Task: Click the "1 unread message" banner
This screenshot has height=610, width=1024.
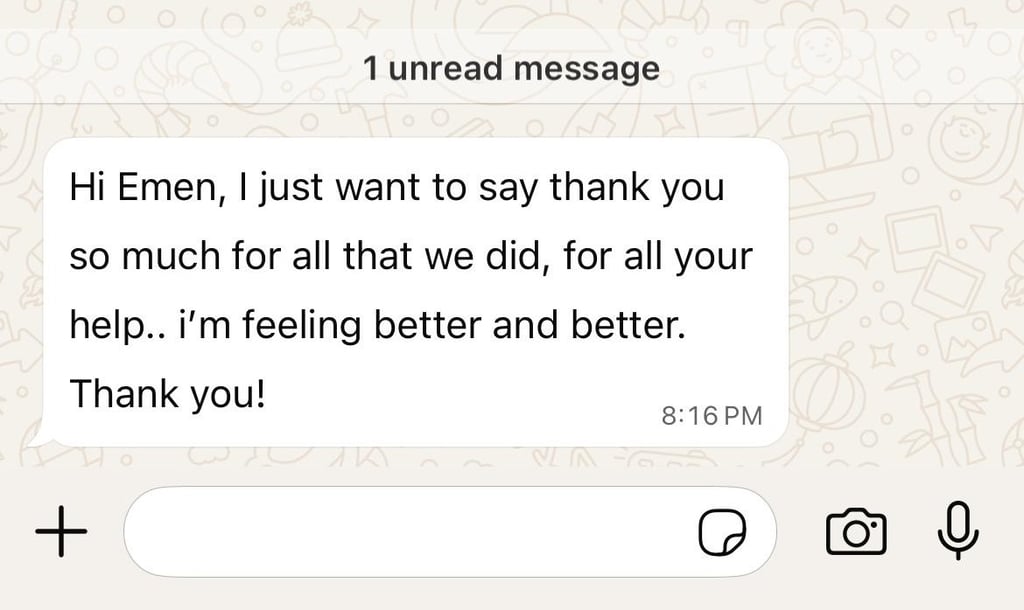Action: (511, 69)
